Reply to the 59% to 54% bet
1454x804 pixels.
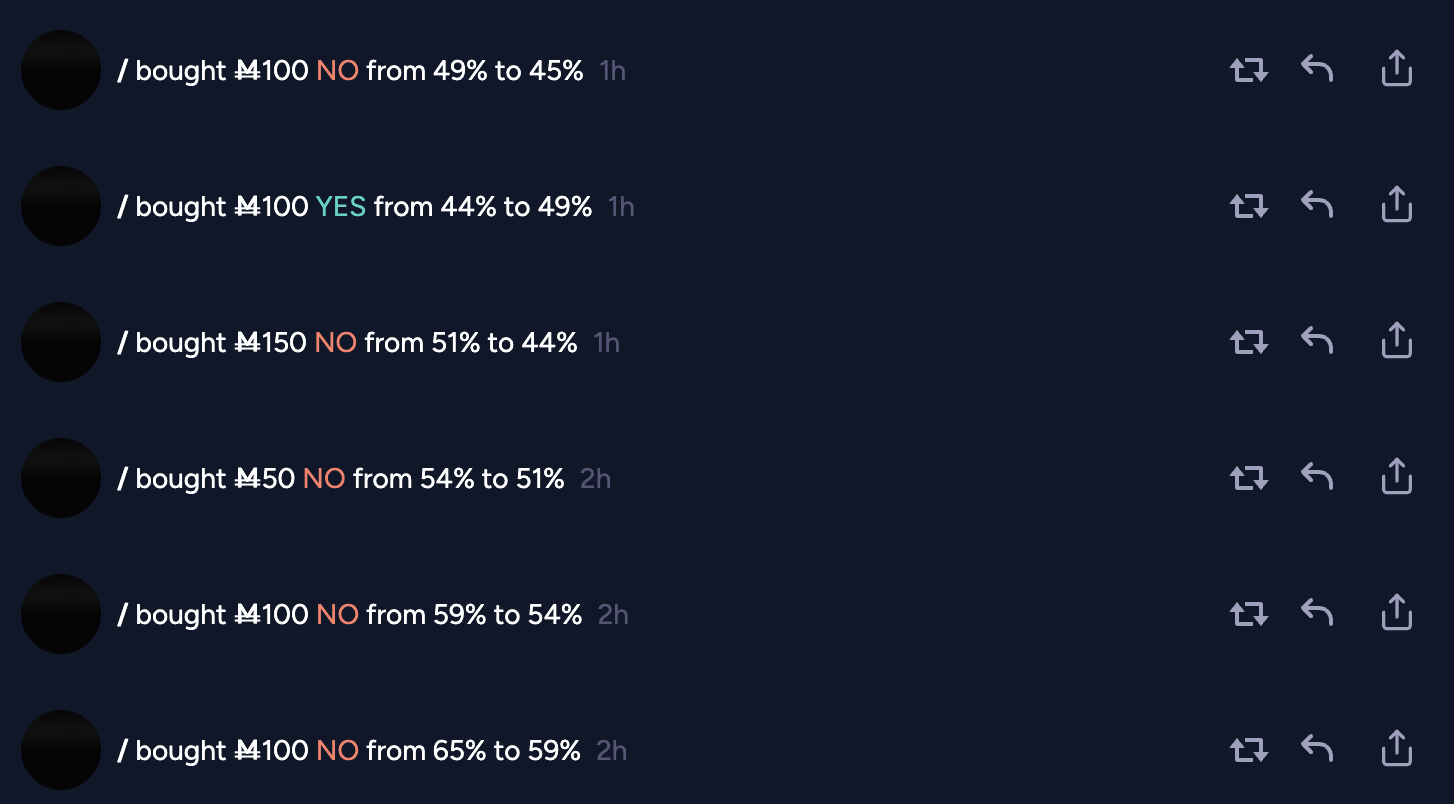1317,613
